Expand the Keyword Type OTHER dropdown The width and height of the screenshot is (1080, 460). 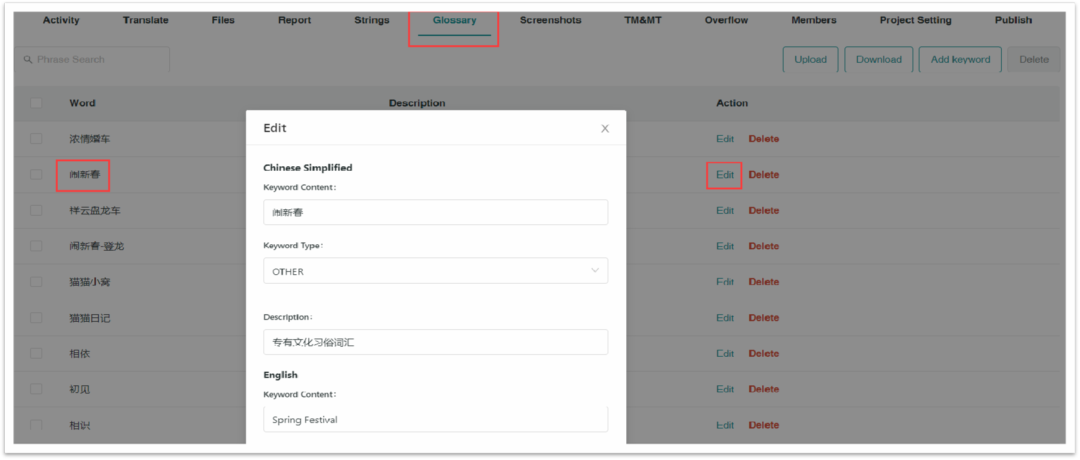click(x=435, y=271)
